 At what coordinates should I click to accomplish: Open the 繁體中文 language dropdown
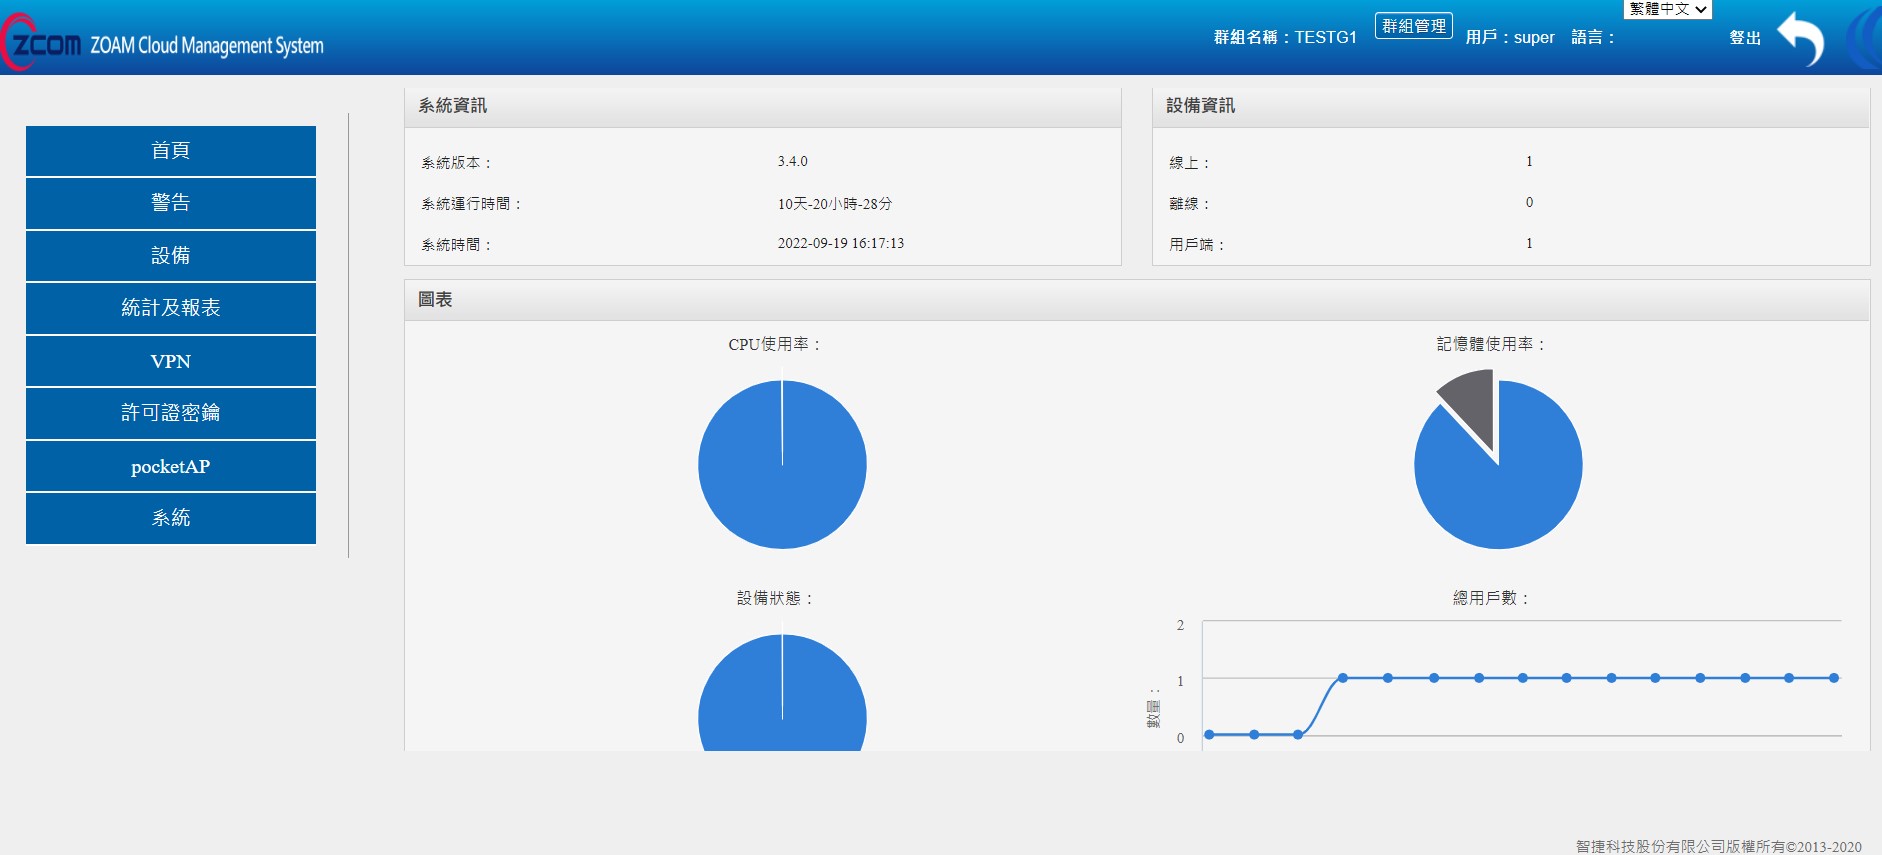point(1668,9)
